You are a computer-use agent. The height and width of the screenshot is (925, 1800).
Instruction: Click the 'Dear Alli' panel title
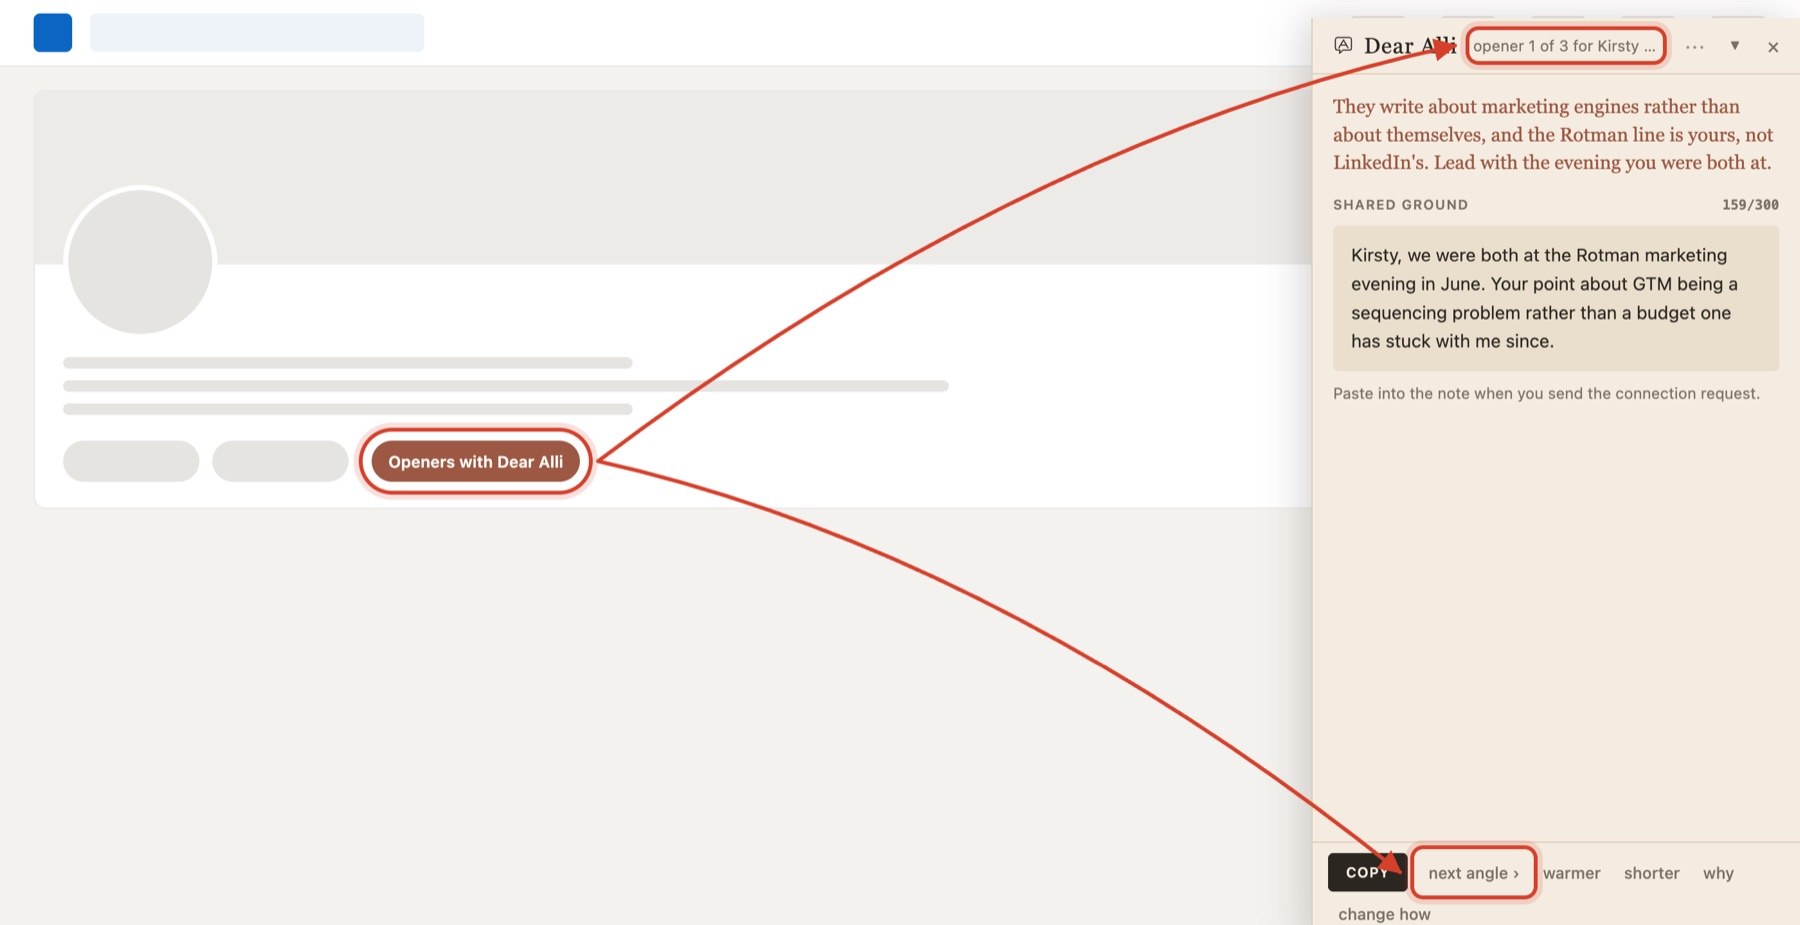[x=1409, y=46]
